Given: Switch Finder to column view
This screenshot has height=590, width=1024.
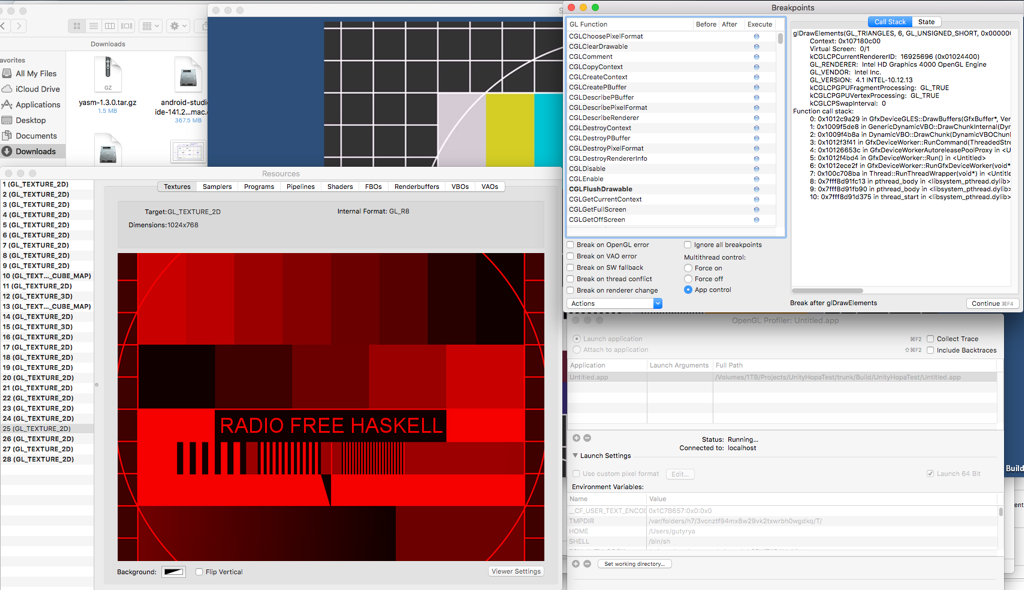Looking at the screenshot, I should pos(110,25).
